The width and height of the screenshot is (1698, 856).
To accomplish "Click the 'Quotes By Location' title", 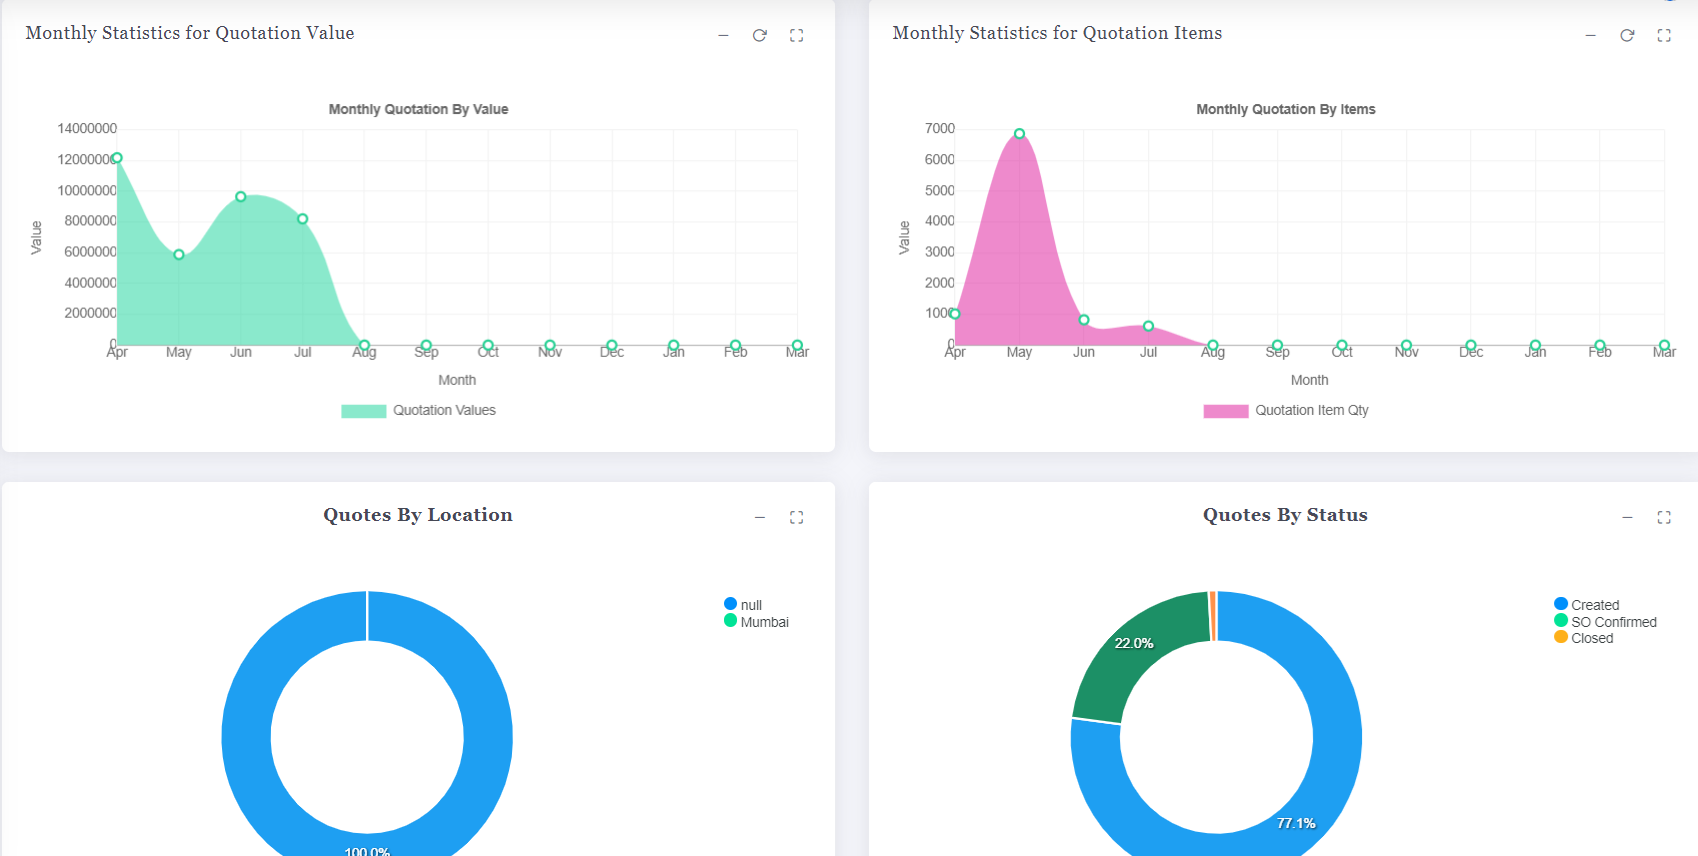I will pos(418,515).
